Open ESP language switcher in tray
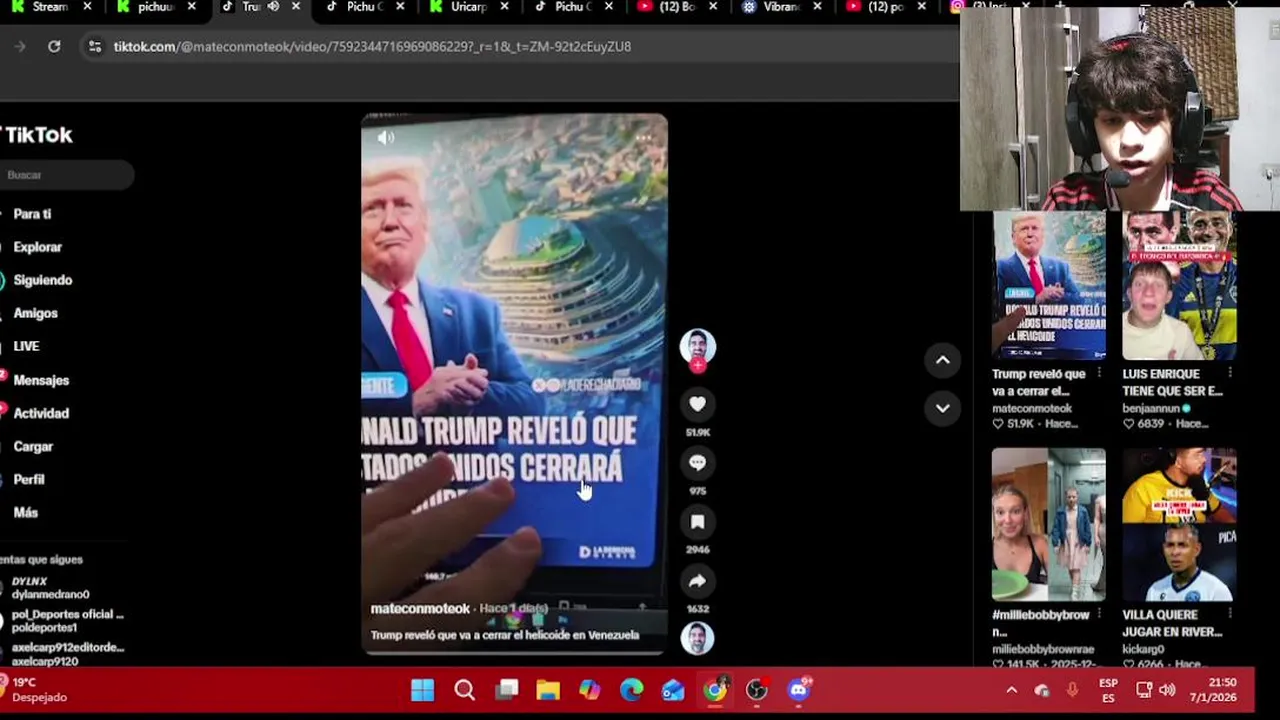Screen dimensions: 1280x720 click(1108, 690)
